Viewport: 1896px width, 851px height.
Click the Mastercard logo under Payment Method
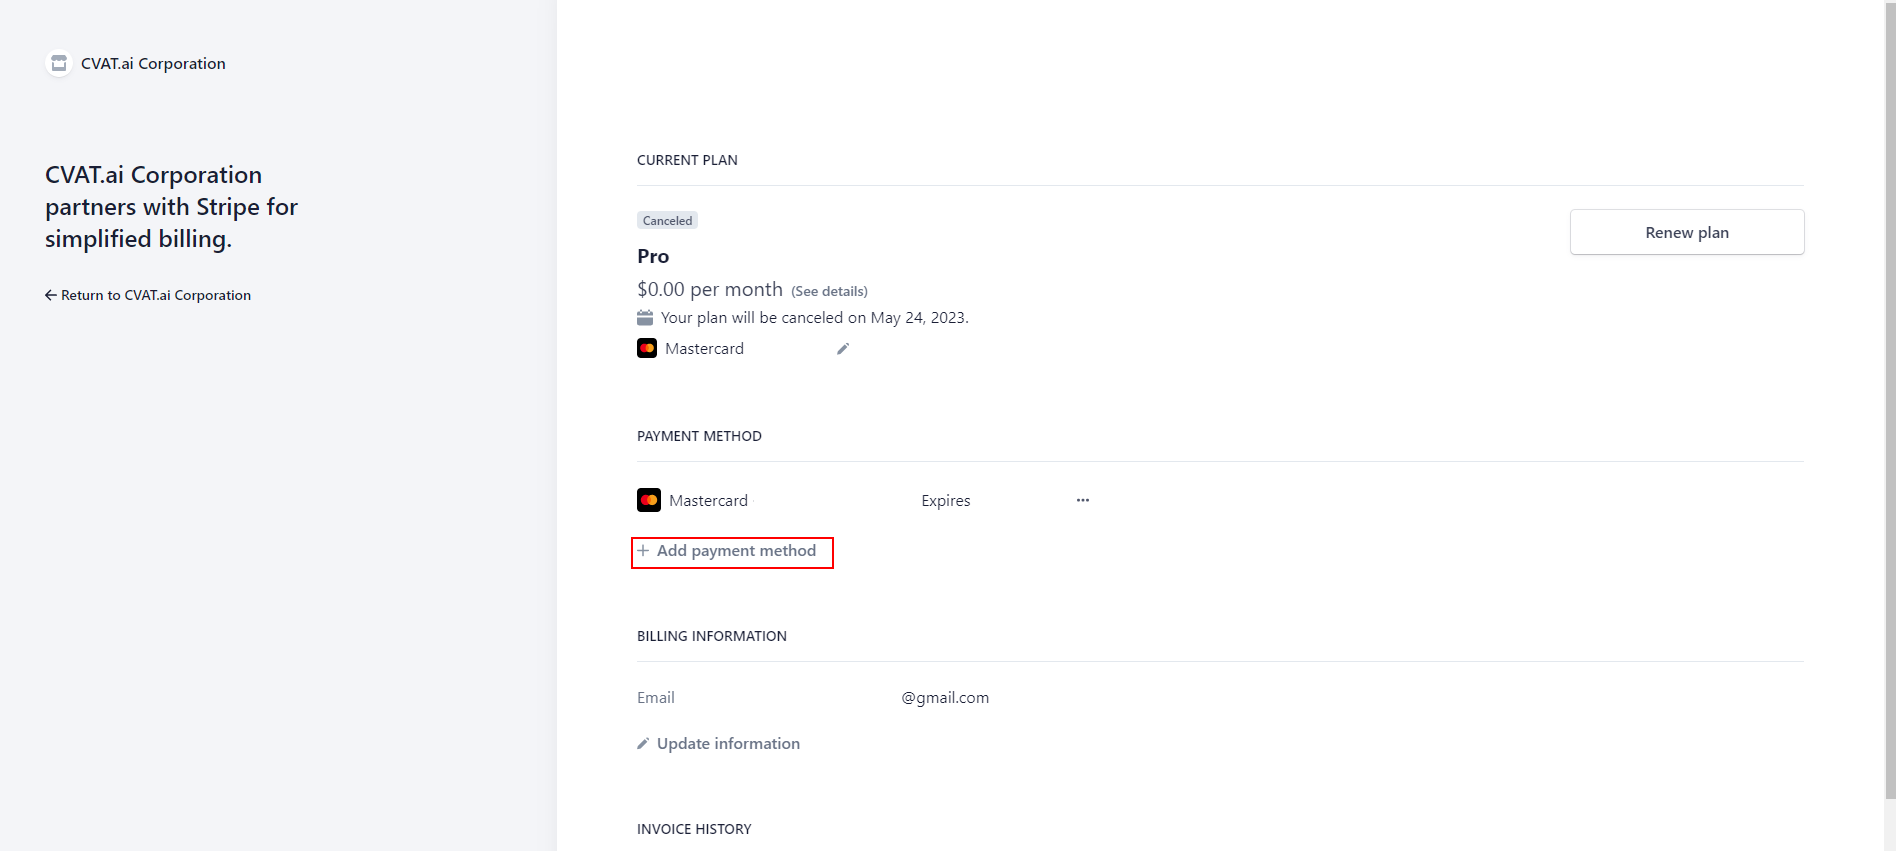(x=649, y=500)
